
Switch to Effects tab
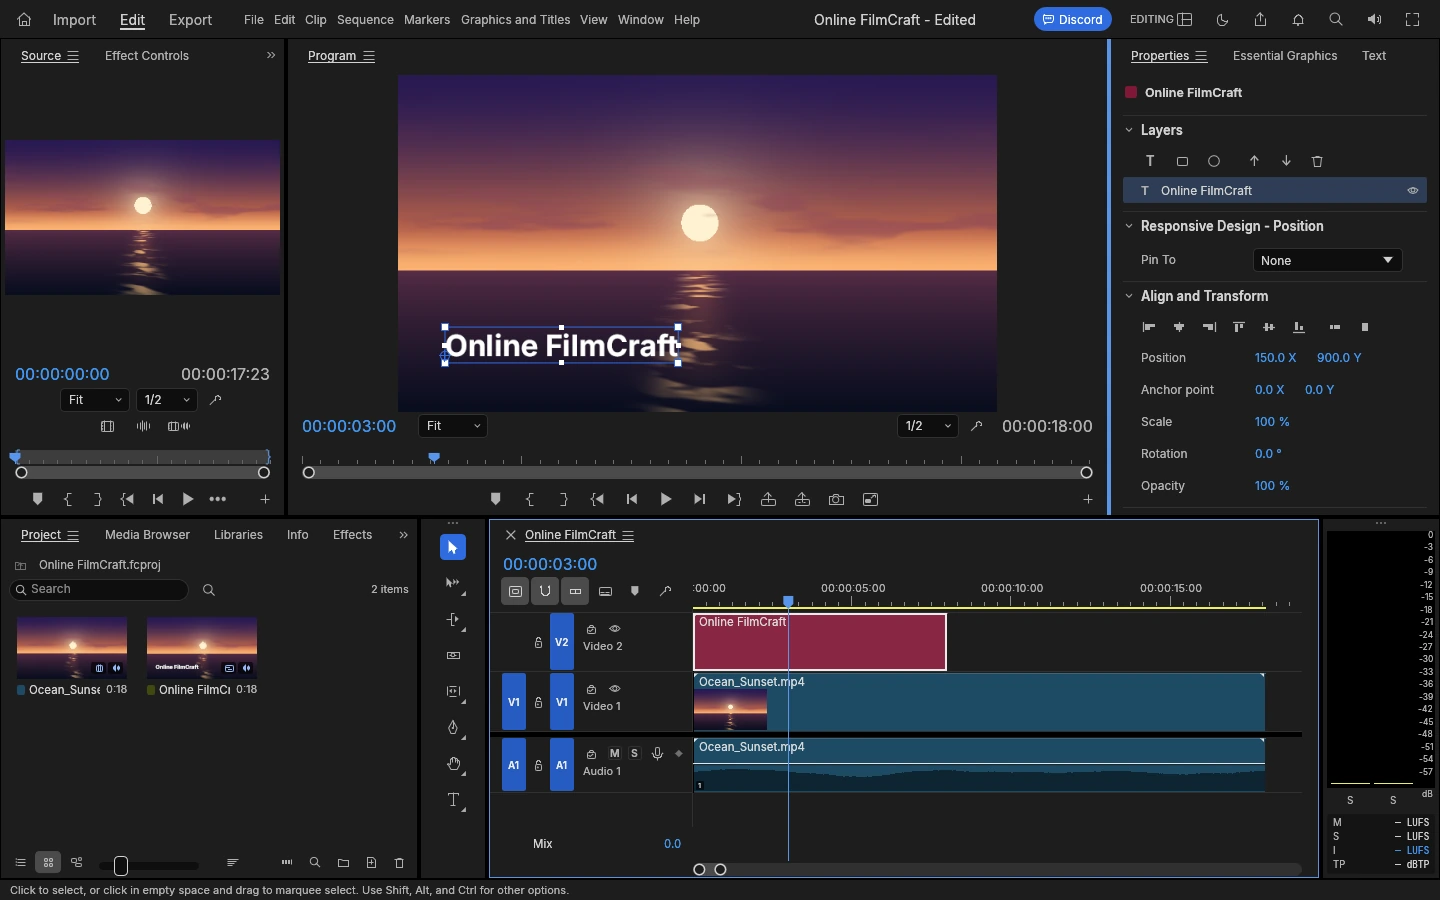[352, 535]
